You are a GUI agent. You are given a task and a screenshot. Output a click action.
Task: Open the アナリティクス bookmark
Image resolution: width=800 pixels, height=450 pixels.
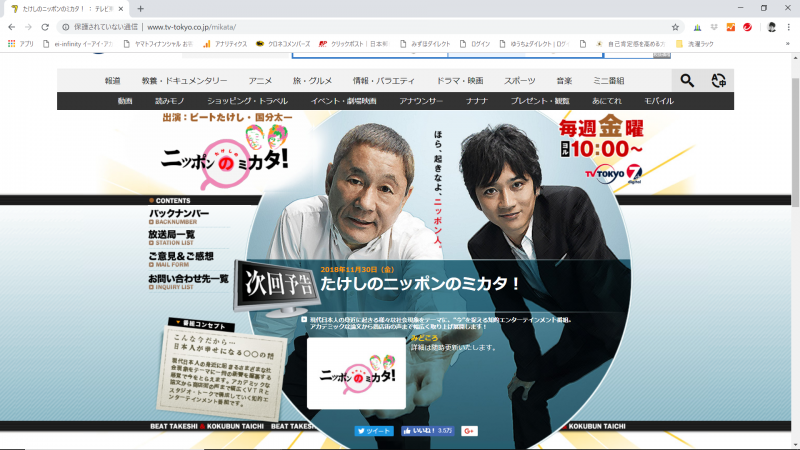pyautogui.click(x=225, y=44)
